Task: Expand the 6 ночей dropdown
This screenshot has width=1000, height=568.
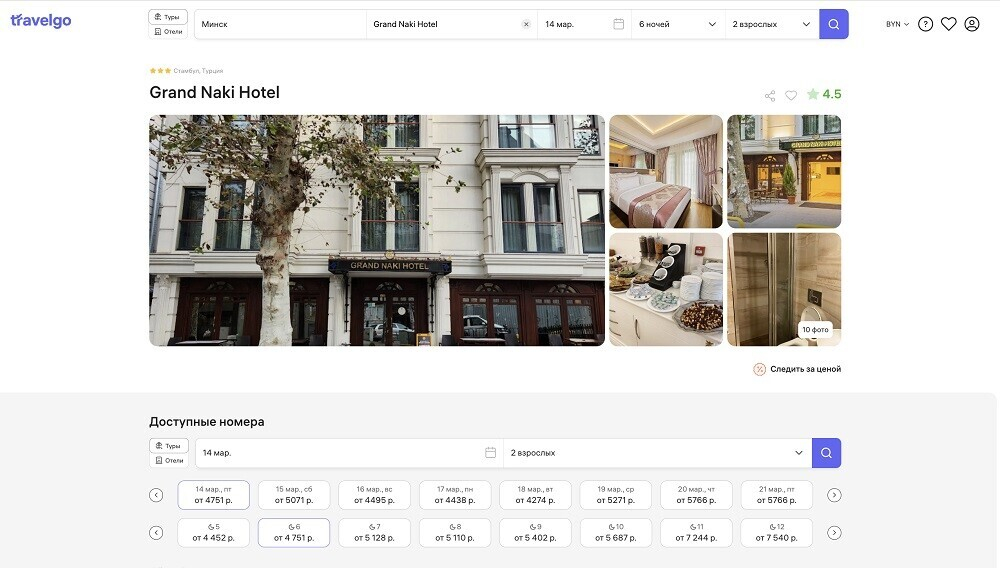Action: pyautogui.click(x=678, y=24)
